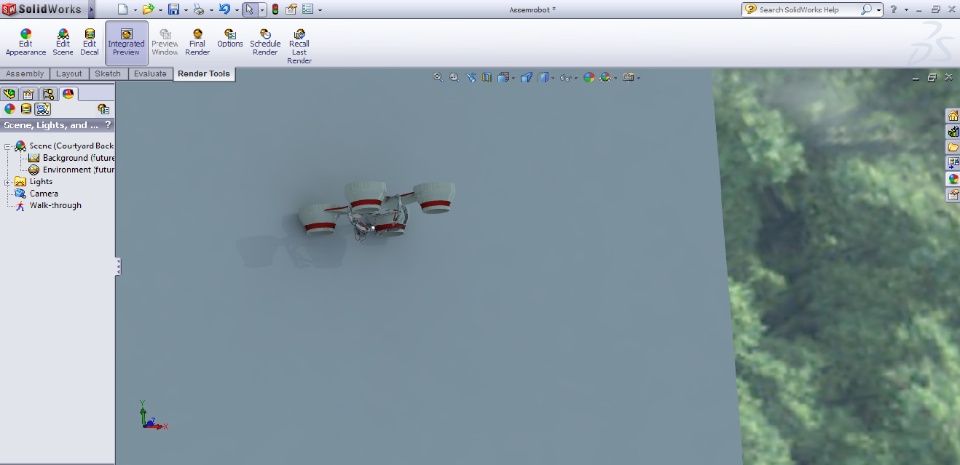
Task: Switch to the Assembly tab
Action: (x=24, y=73)
